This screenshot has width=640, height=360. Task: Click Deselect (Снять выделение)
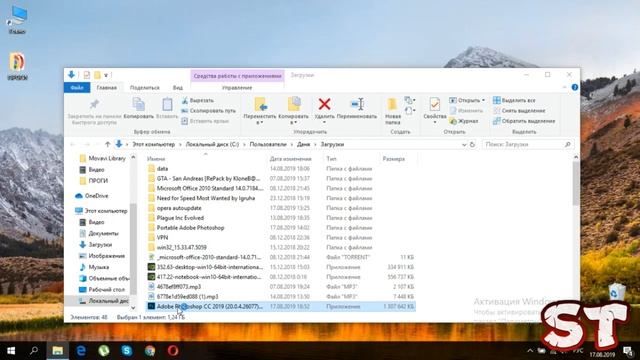click(519, 111)
